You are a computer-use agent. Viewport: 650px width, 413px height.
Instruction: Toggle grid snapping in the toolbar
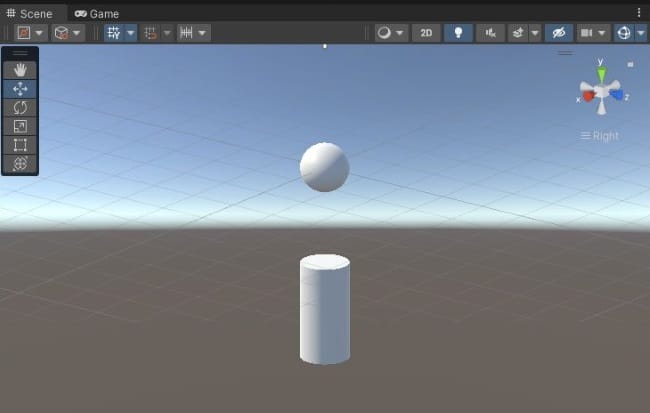tap(150, 33)
